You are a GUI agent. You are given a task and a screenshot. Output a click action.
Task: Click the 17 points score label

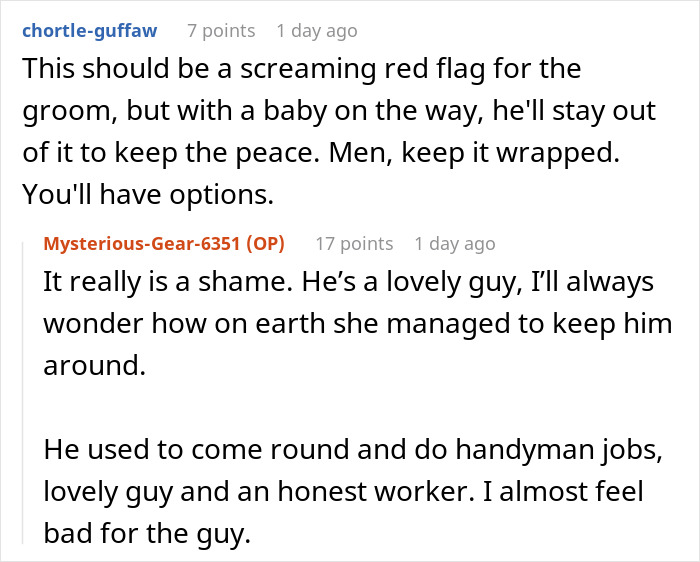354,243
